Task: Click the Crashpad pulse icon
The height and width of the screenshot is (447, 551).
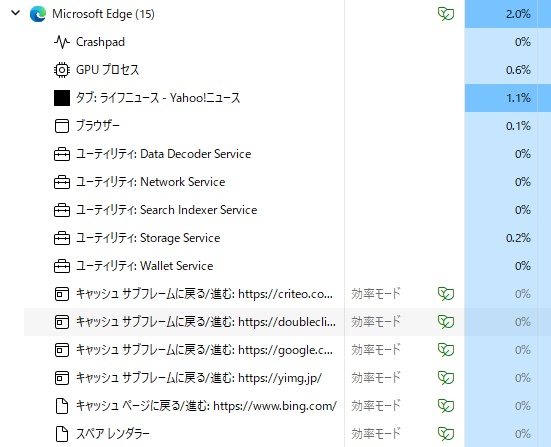Action: click(x=61, y=42)
